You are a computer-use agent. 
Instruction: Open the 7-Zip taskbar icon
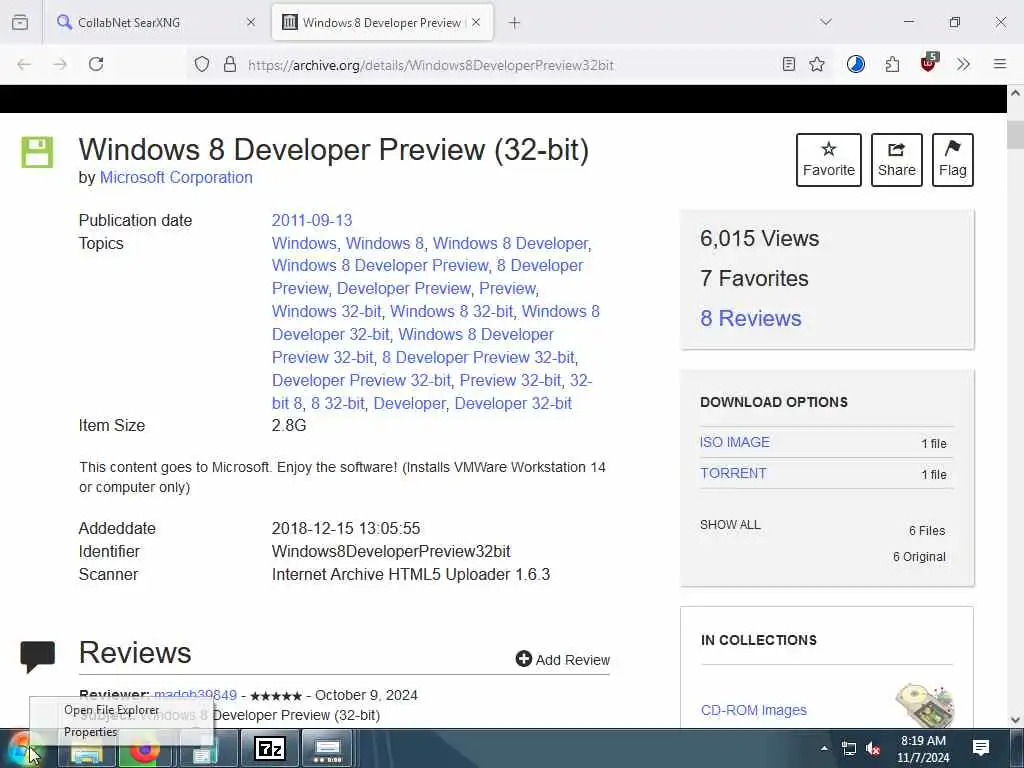coord(270,748)
